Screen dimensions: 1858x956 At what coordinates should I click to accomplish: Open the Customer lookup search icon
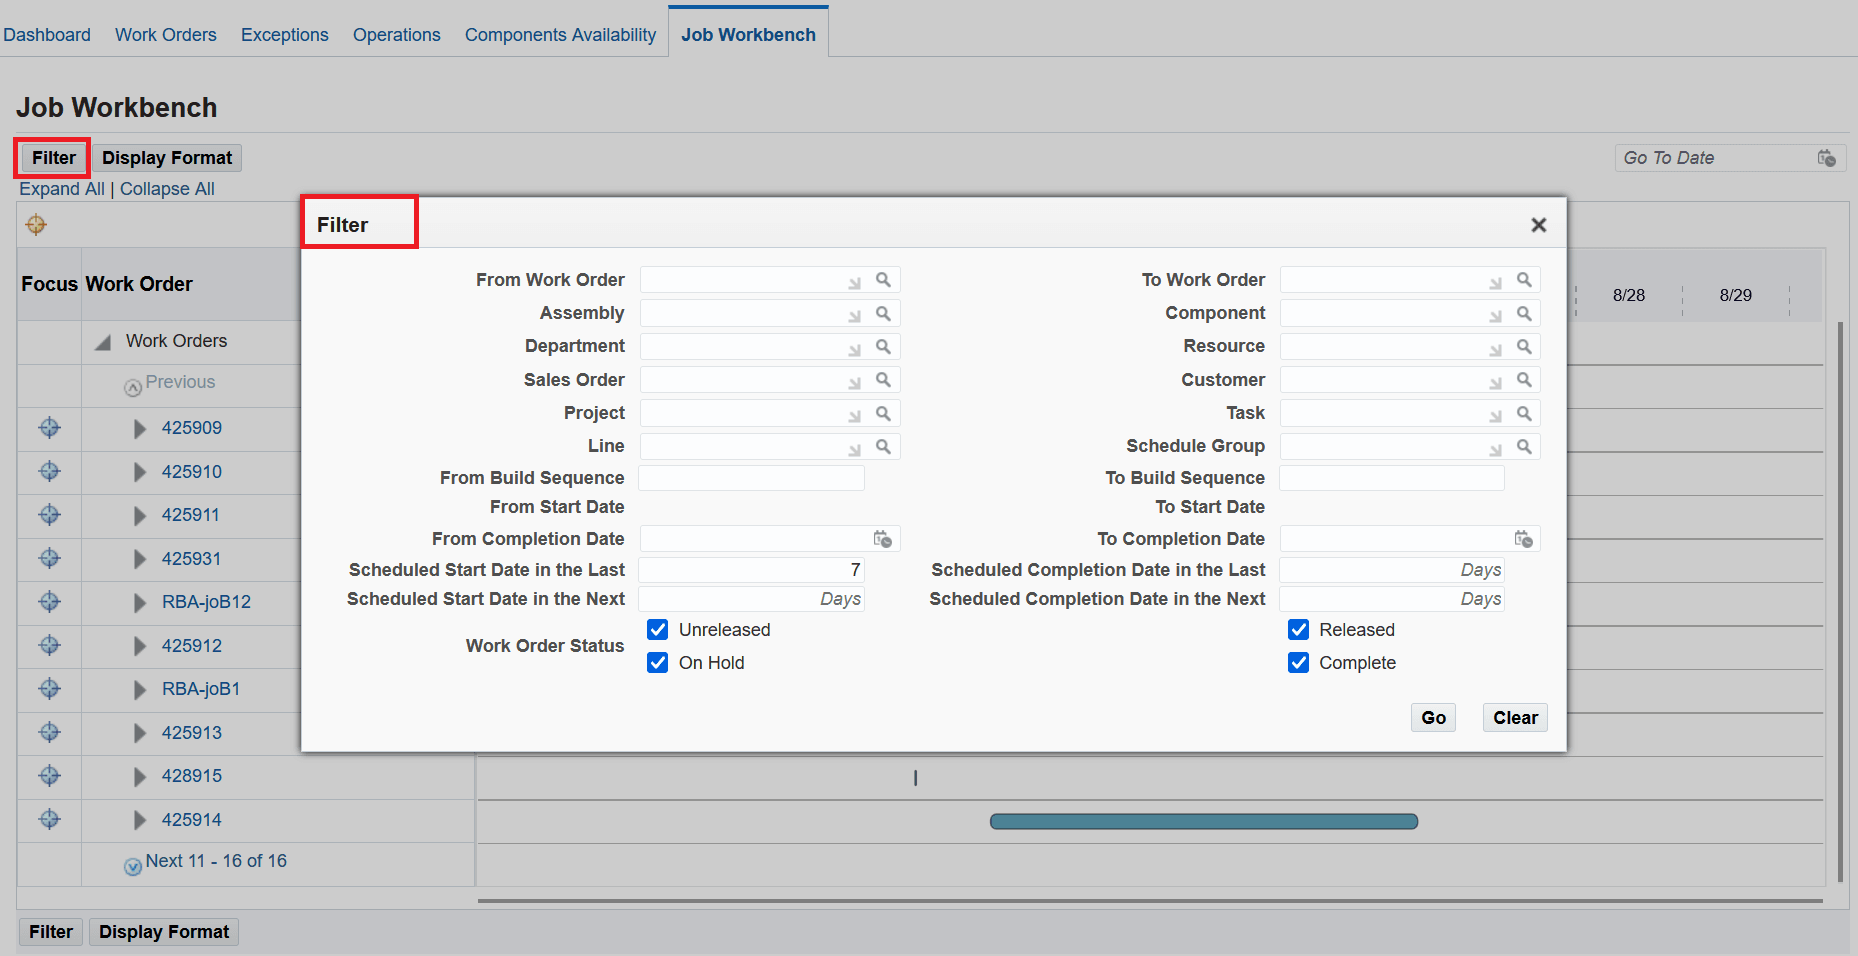click(x=1524, y=380)
